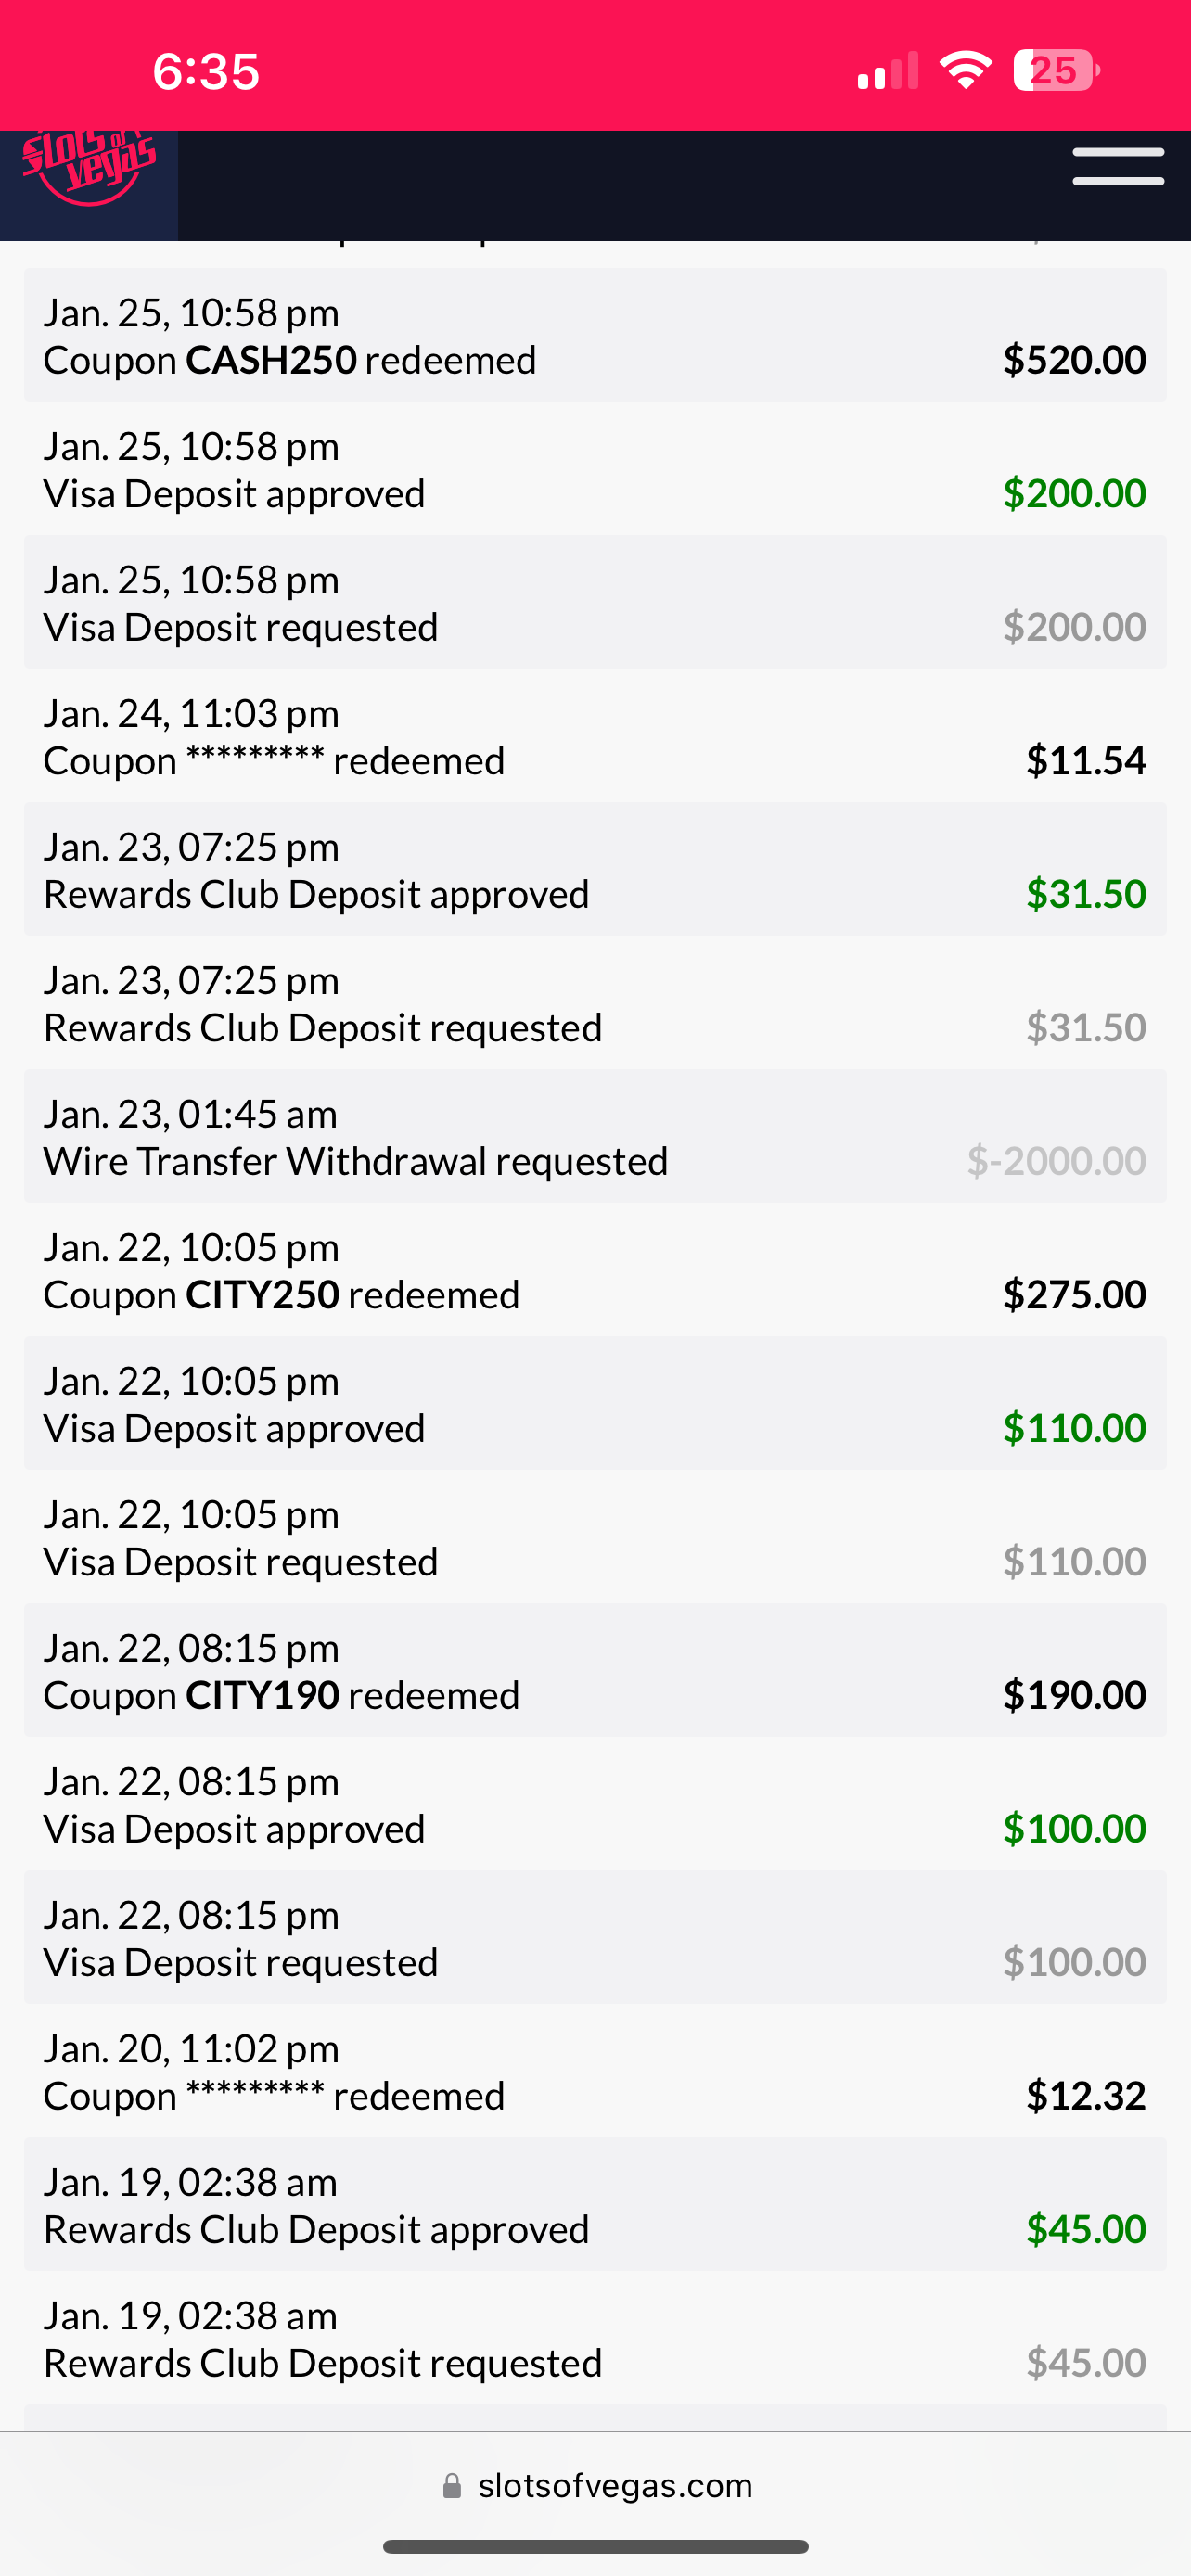Open the $45.00 Rewards Club Deposit approved row
The height and width of the screenshot is (2576, 1191).
tap(595, 2205)
